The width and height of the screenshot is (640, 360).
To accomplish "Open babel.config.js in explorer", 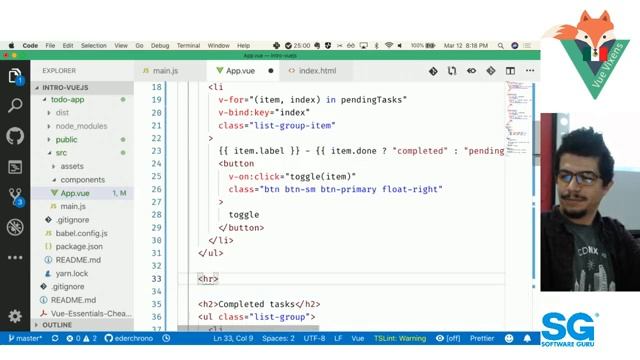I will [x=82, y=233].
